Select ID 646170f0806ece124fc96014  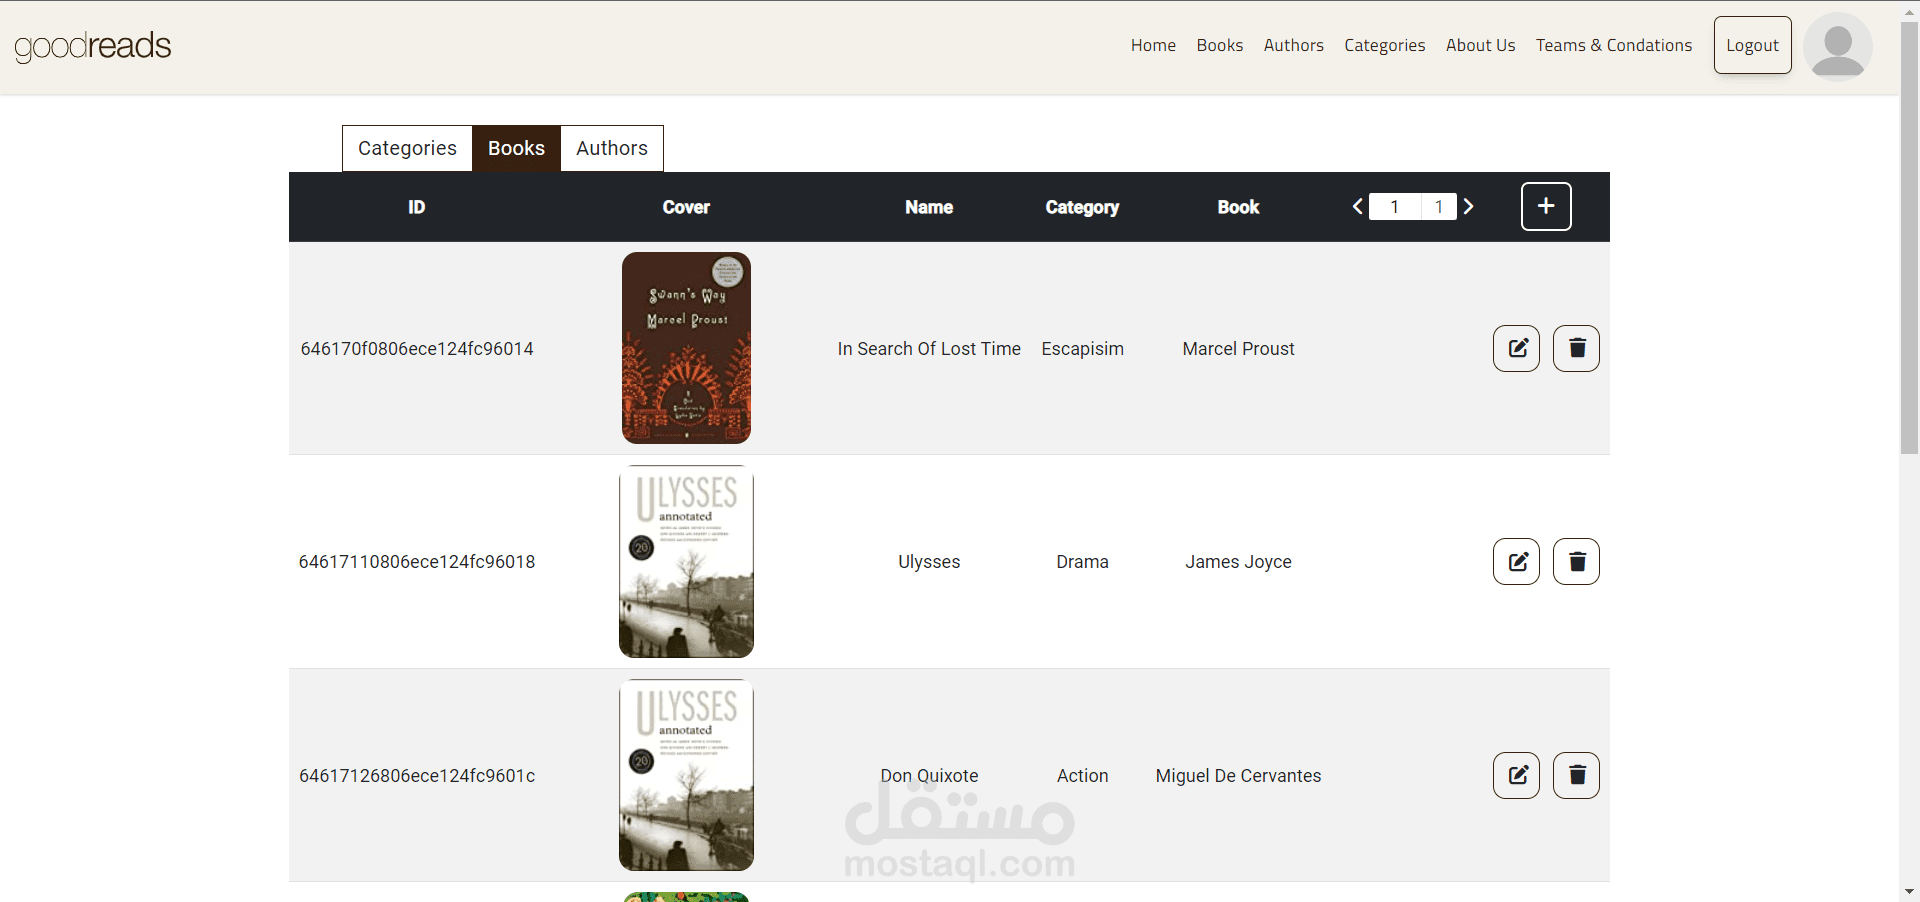(x=417, y=349)
